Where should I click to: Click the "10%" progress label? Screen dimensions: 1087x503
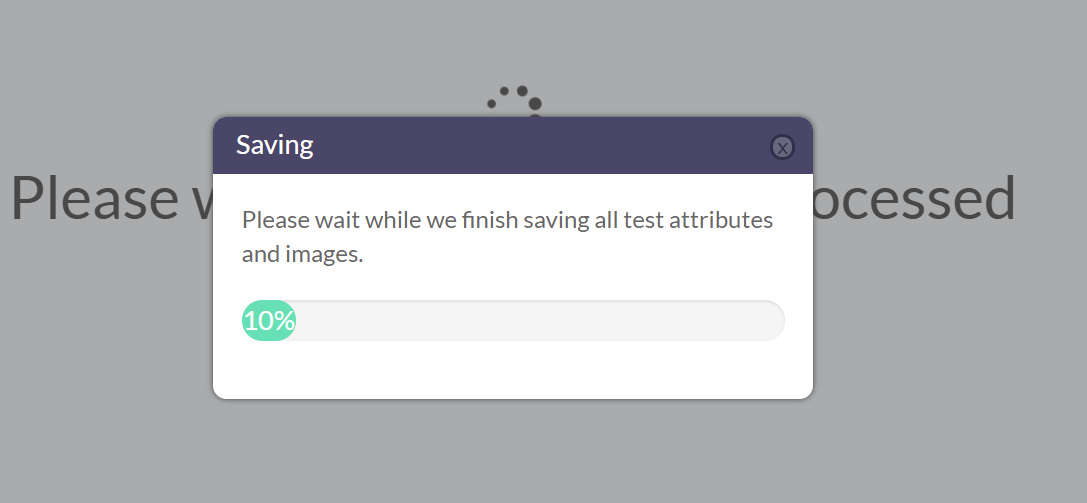pos(269,321)
